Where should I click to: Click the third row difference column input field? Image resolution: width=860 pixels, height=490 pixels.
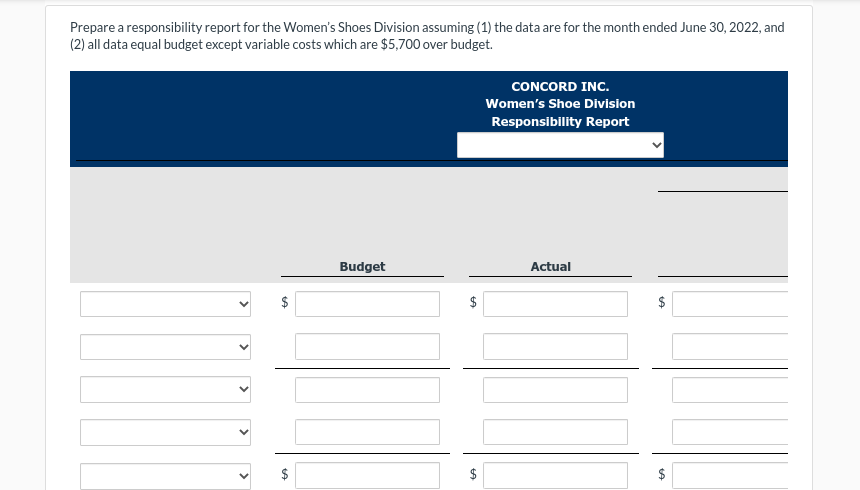[730, 390]
